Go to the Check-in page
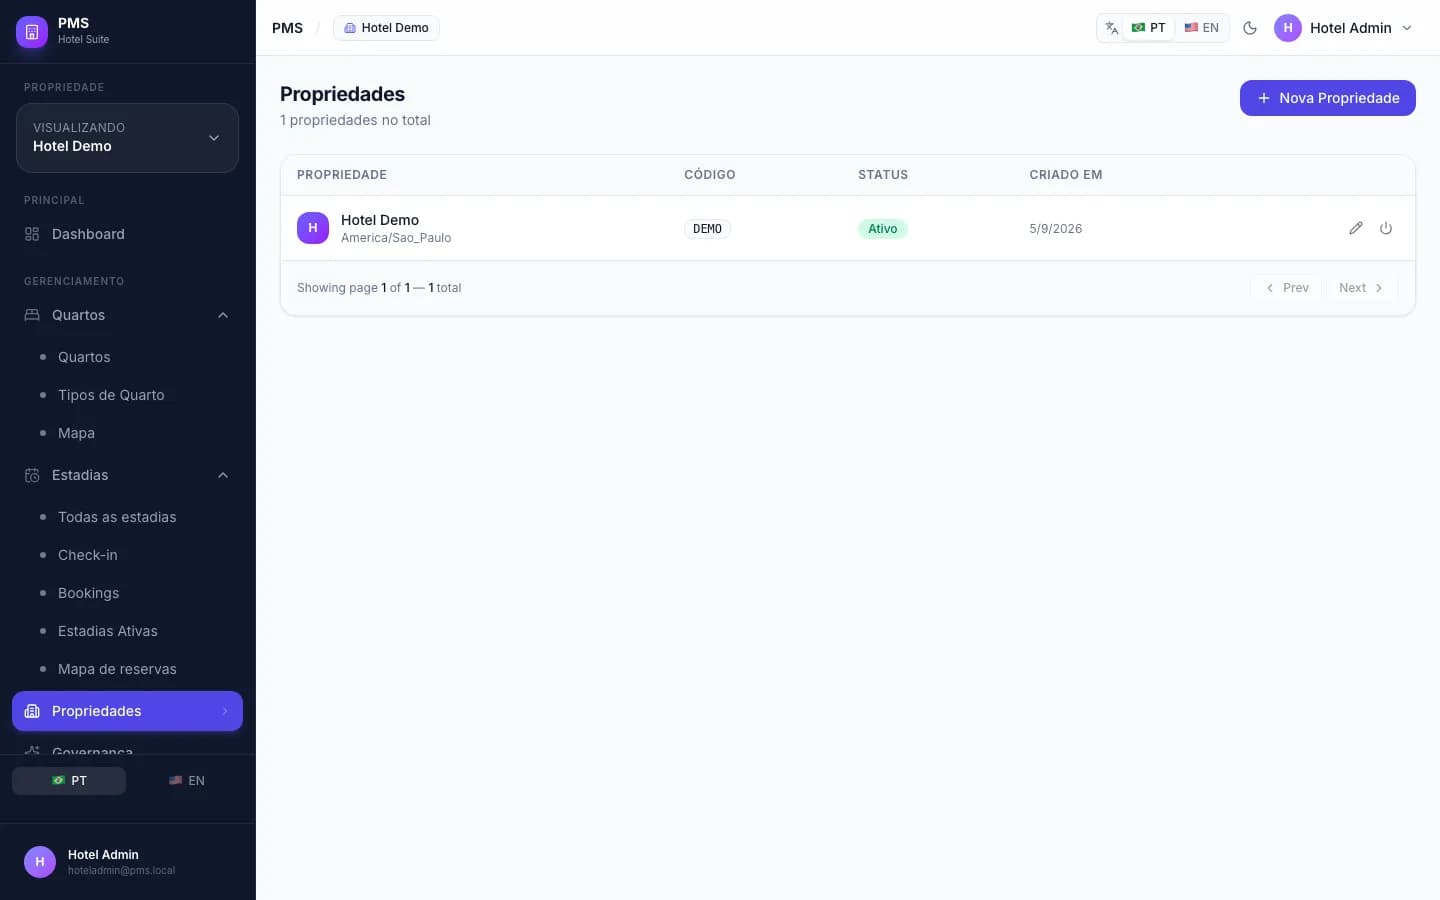 88,555
